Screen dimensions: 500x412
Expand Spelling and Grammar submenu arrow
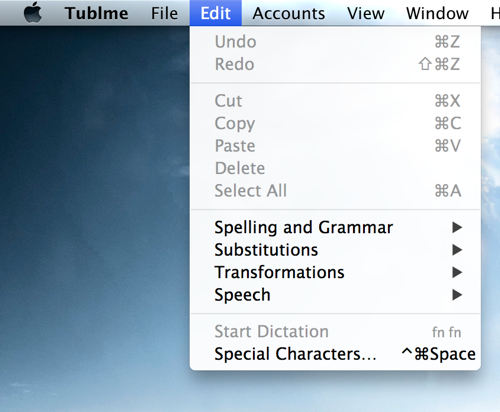(457, 227)
